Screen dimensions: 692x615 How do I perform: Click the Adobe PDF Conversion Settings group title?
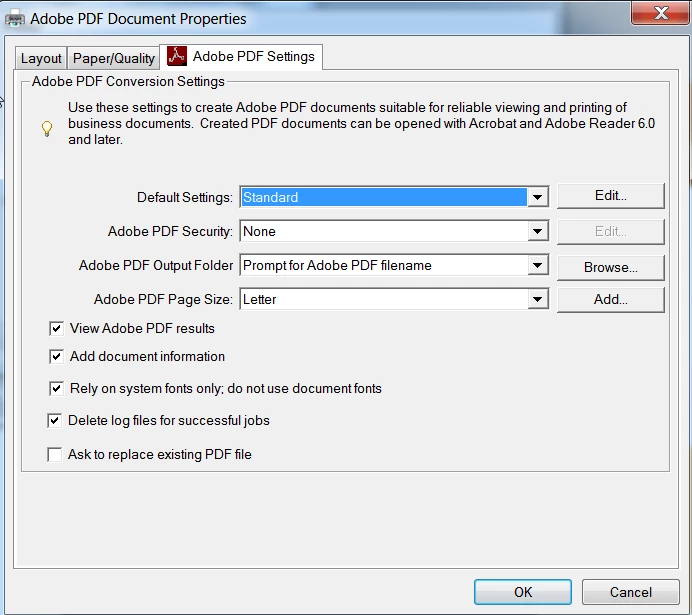(x=128, y=82)
